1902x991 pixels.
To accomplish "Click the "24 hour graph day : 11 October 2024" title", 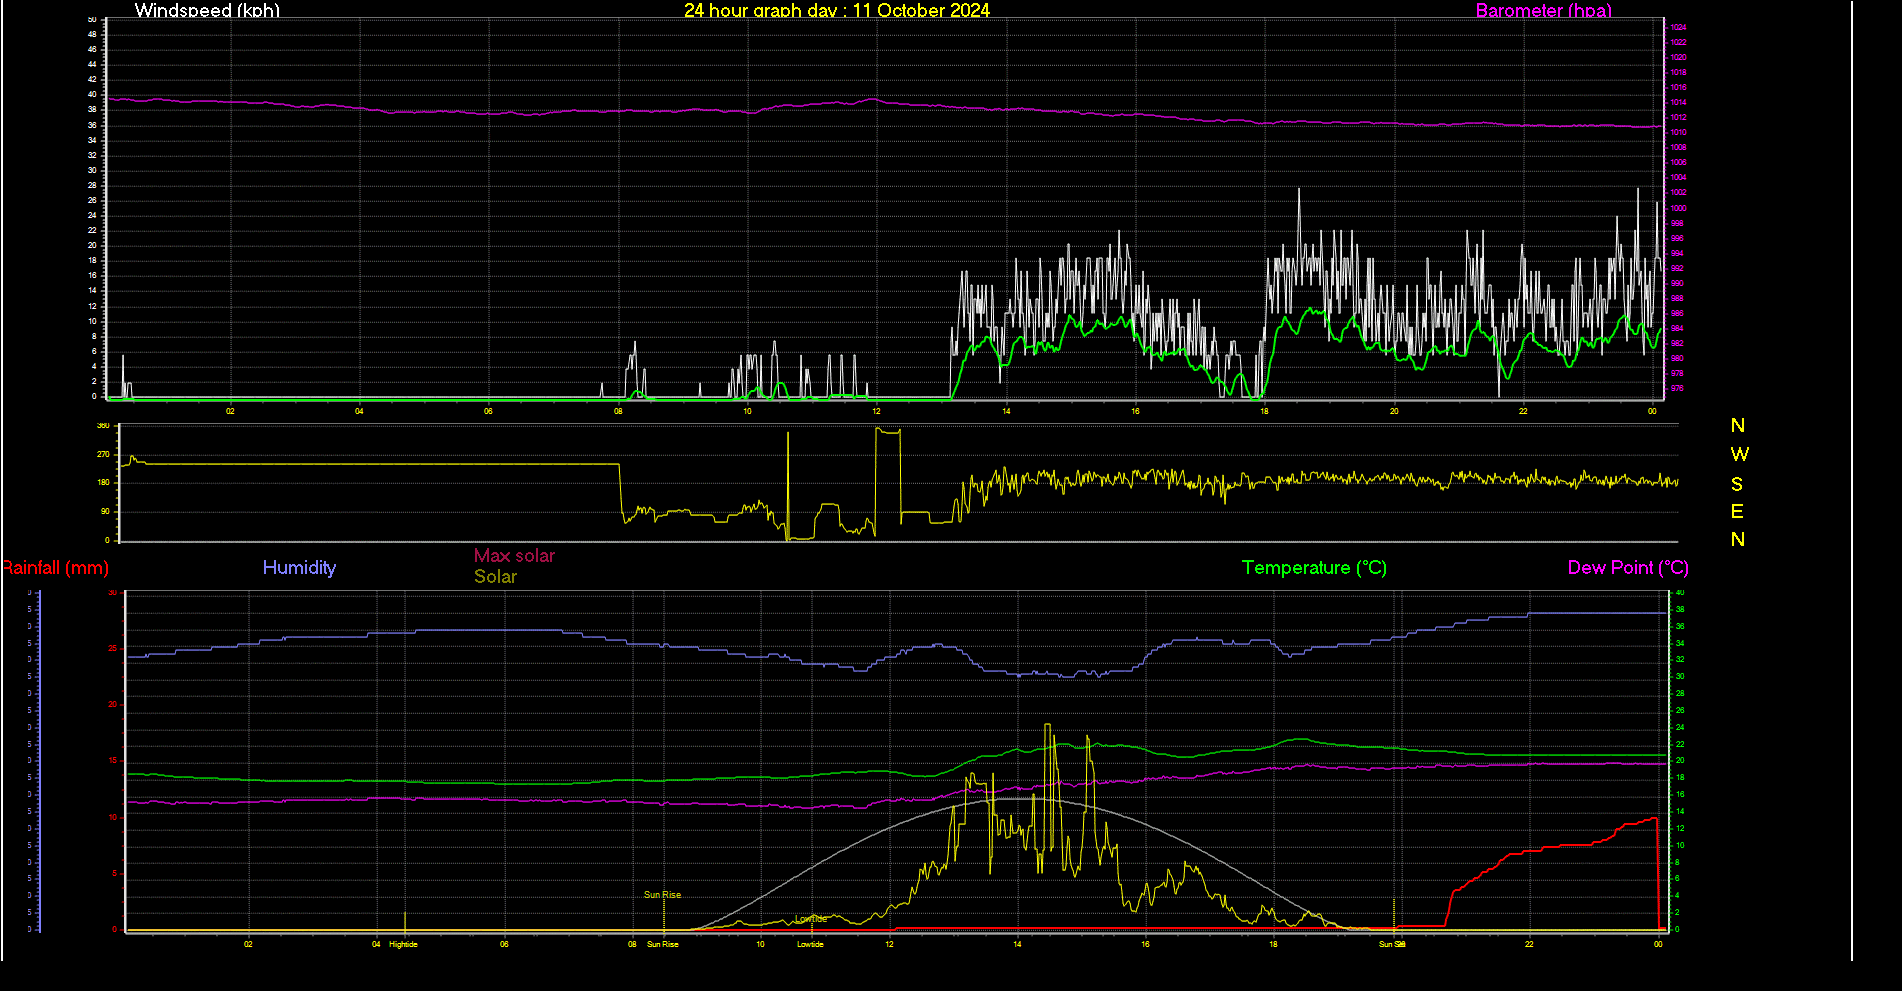I will (x=837, y=10).
